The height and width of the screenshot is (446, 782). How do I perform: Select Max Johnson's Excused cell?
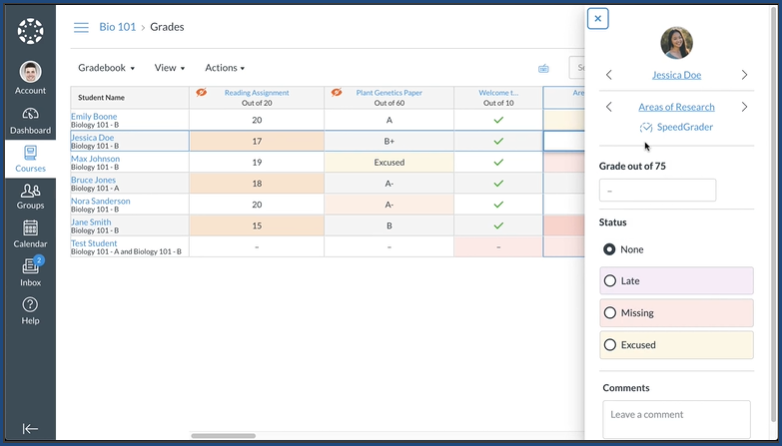(389, 162)
